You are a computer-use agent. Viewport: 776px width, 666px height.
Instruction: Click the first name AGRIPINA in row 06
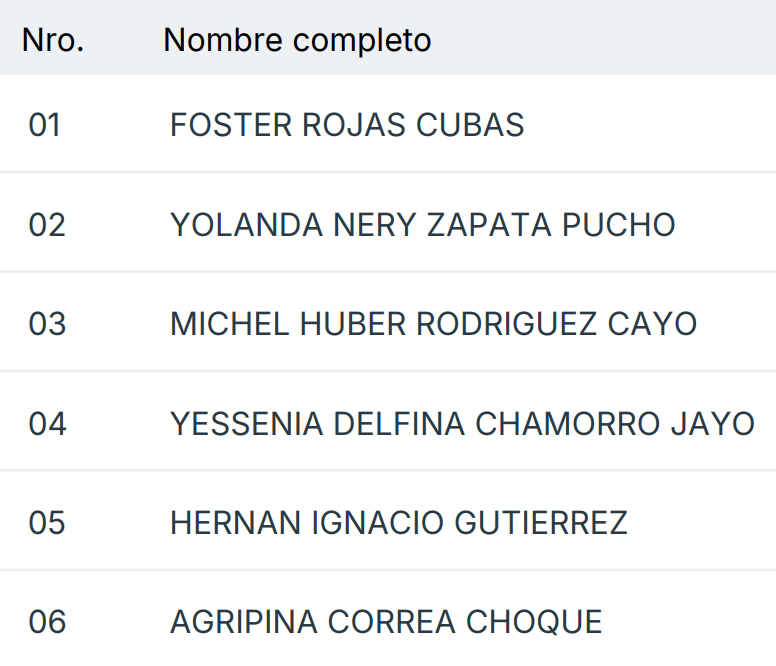[243, 622]
